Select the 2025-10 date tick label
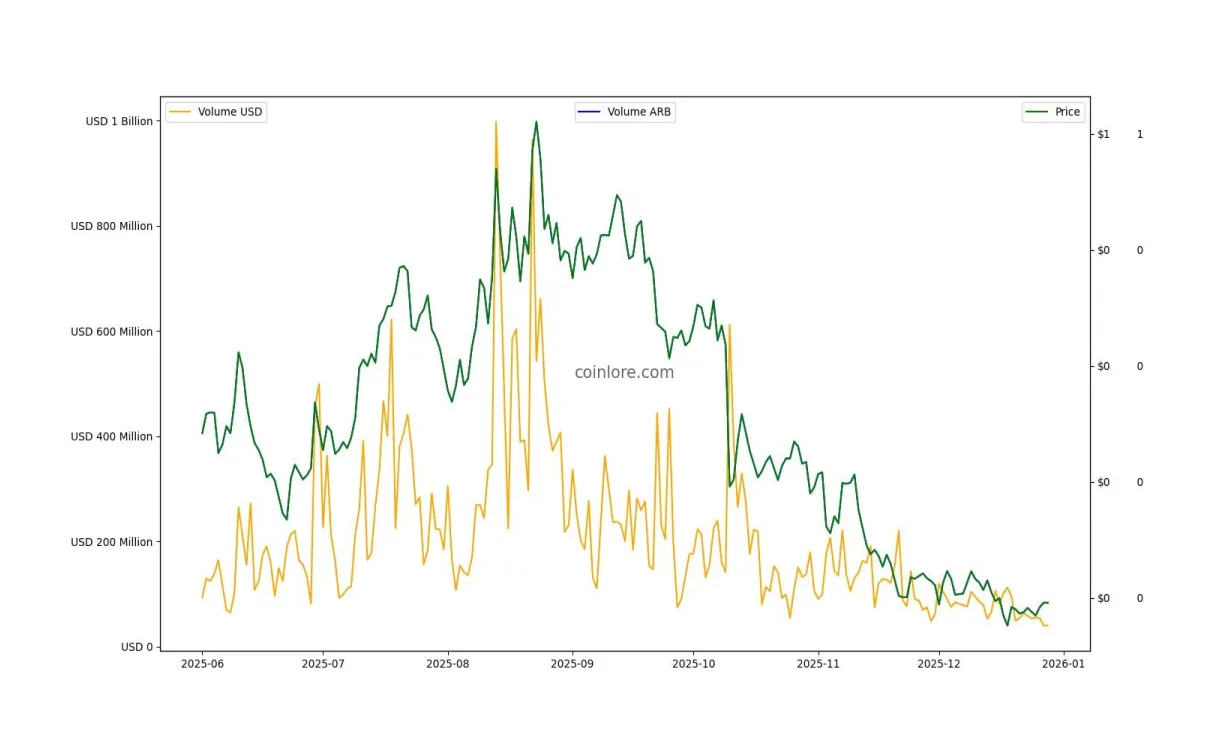 (694, 663)
